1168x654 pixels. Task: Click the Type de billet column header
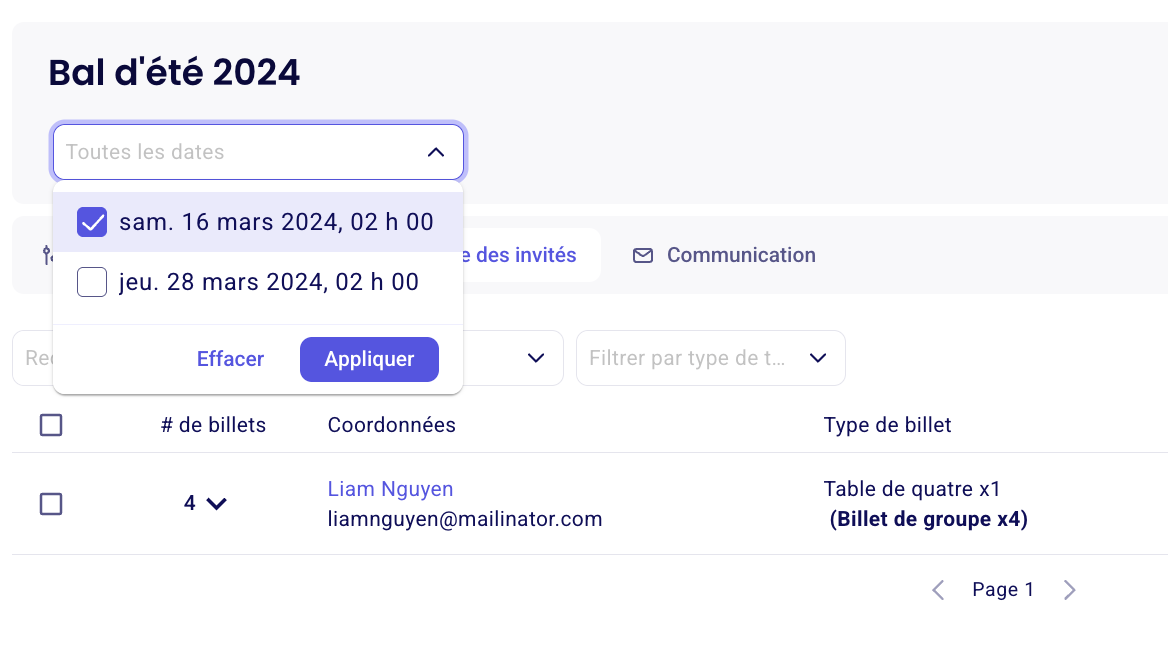point(887,425)
